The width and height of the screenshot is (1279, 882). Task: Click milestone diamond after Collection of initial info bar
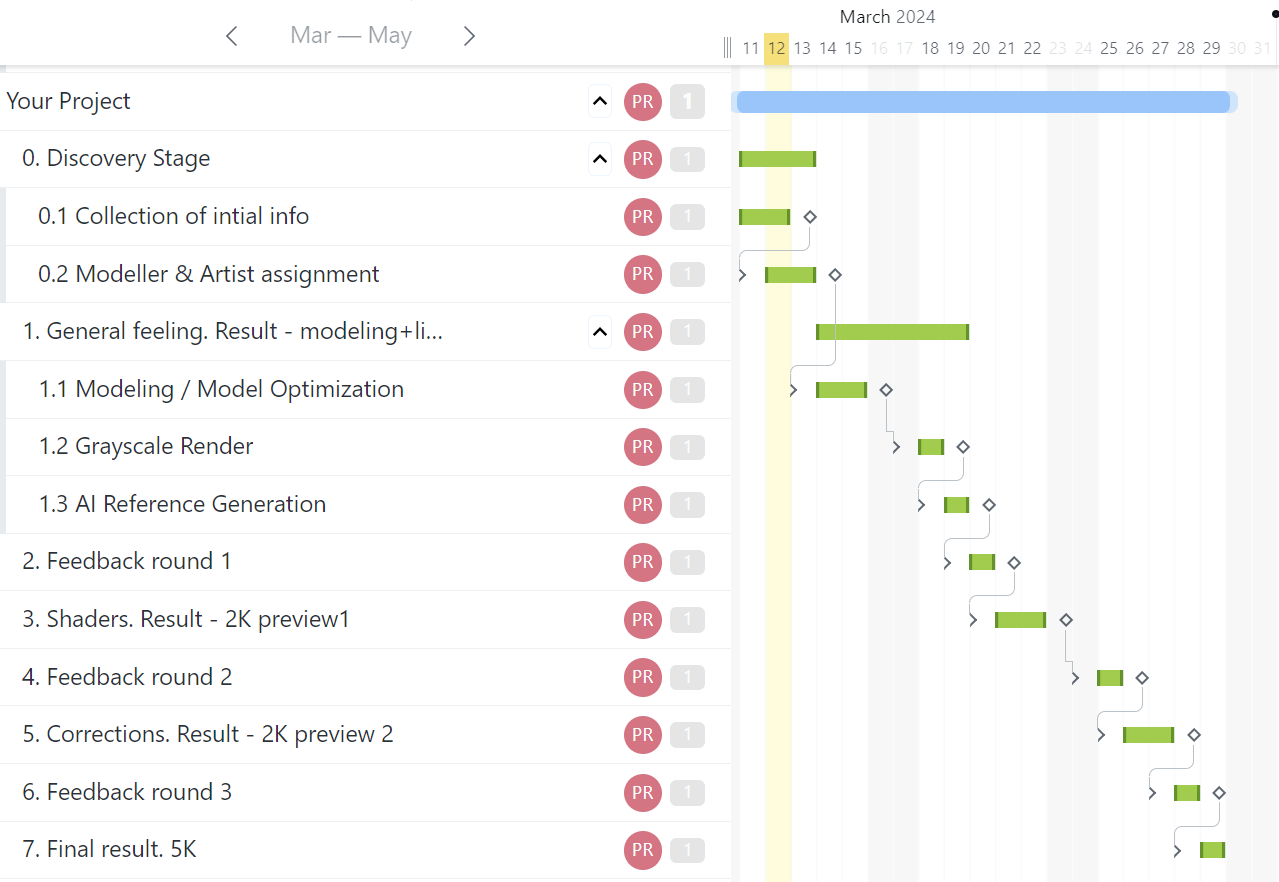coord(810,217)
